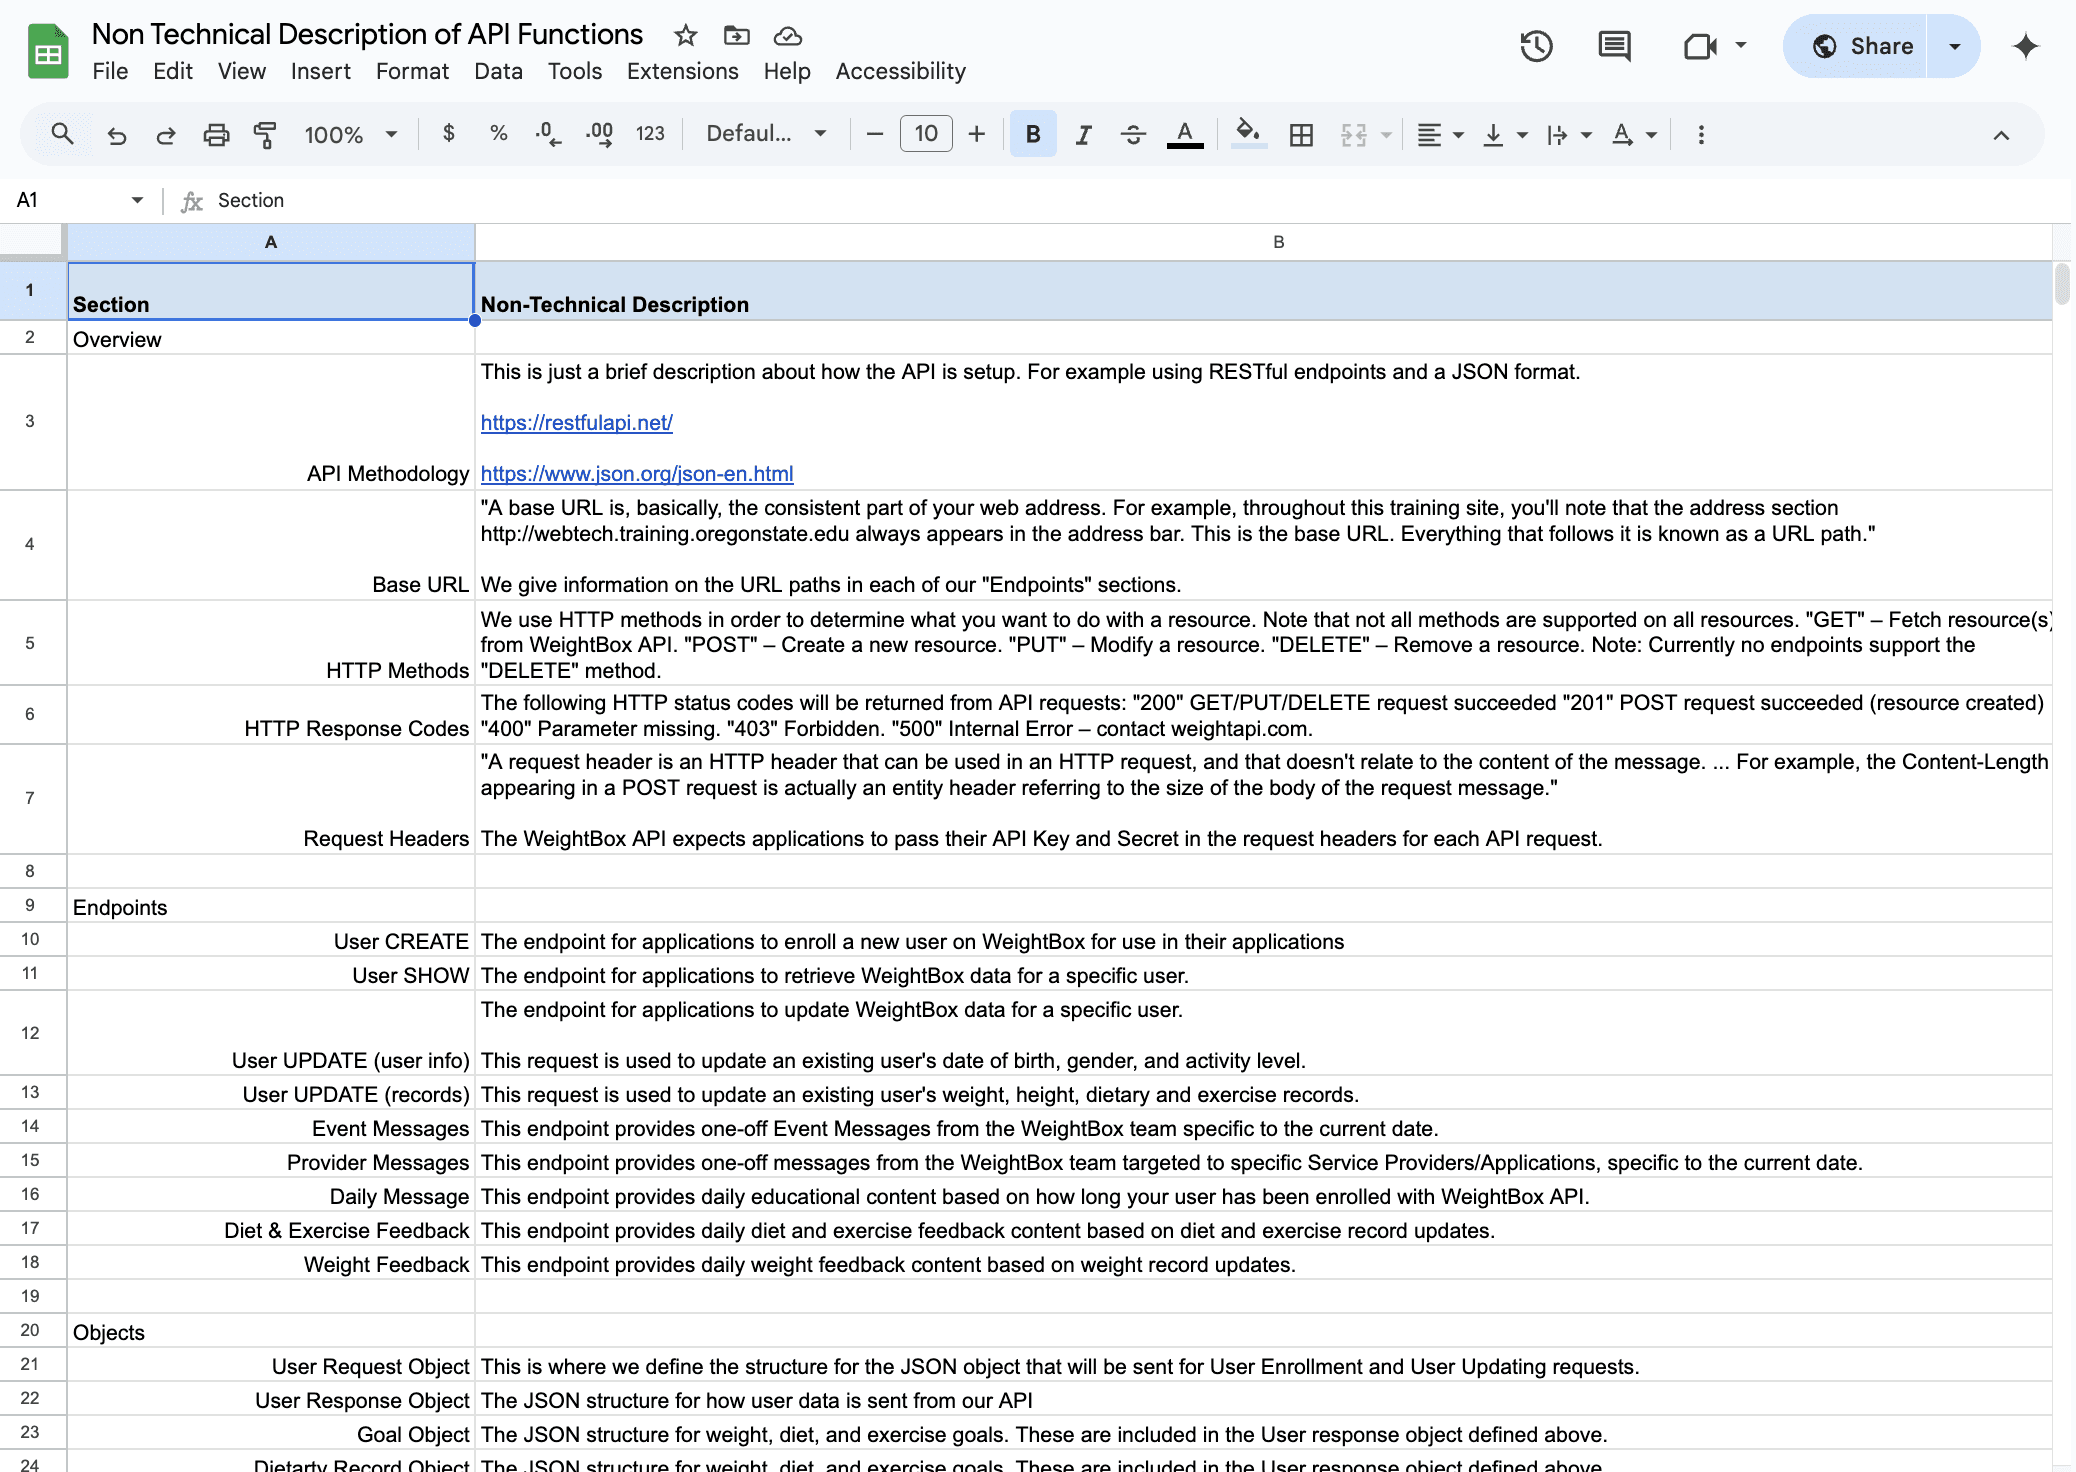Expand the Meet call options arrow
Image resolution: width=2076 pixels, height=1472 pixels.
1741,45
